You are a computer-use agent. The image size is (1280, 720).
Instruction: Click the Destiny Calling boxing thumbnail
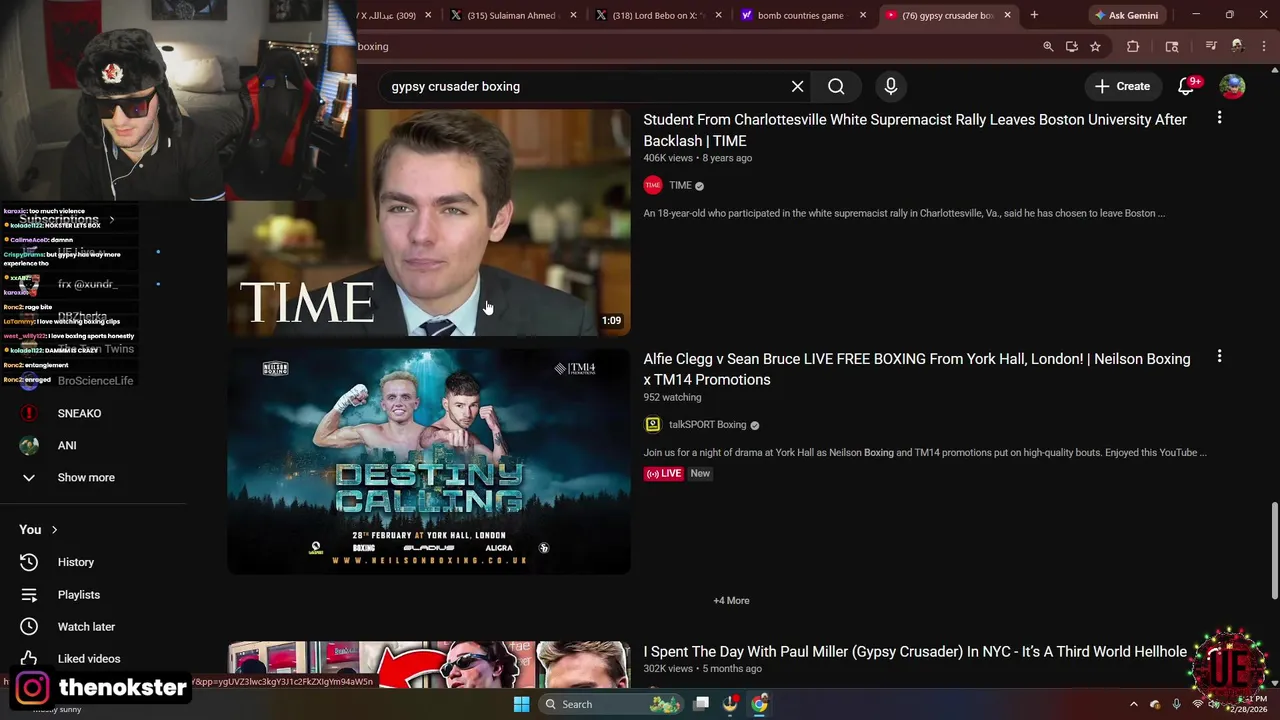[429, 461]
